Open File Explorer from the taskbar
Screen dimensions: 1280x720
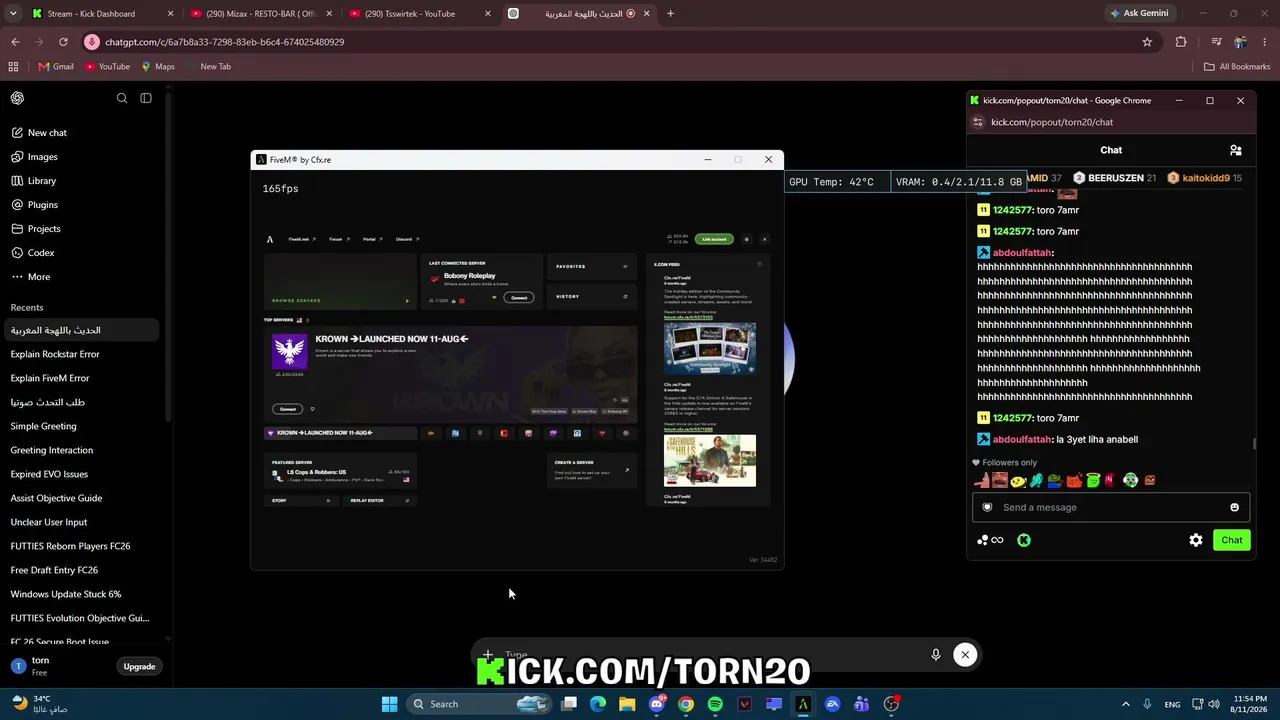(x=627, y=704)
